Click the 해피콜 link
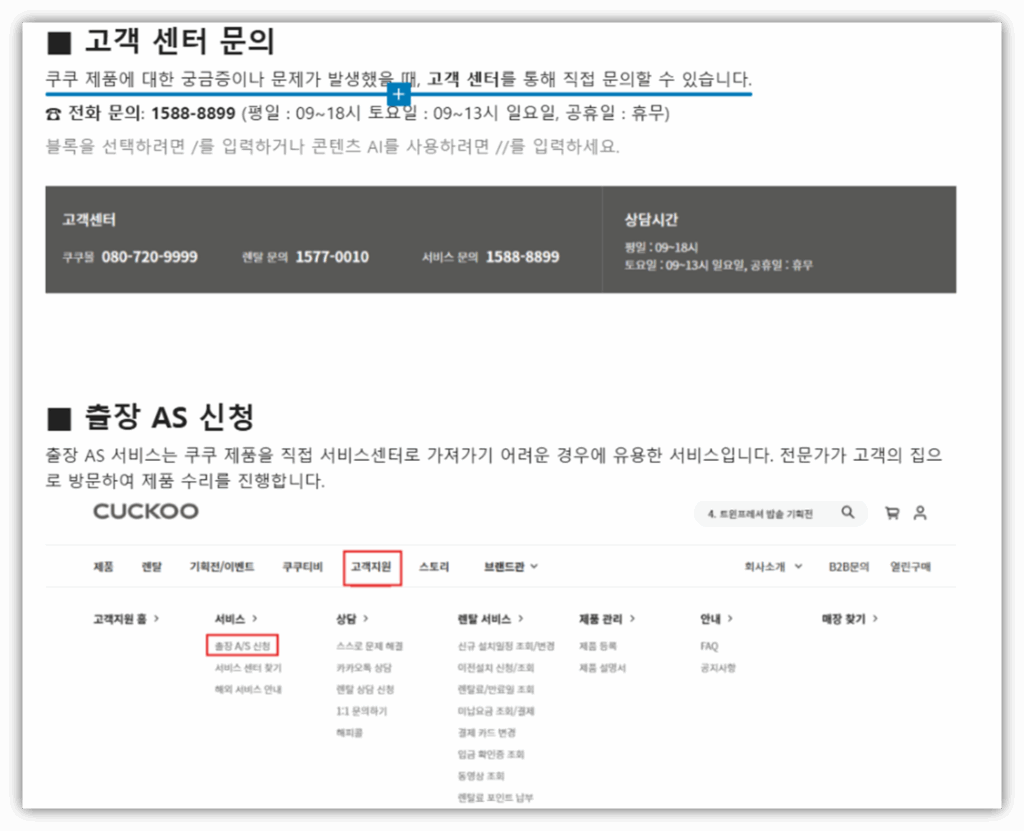 point(349,733)
